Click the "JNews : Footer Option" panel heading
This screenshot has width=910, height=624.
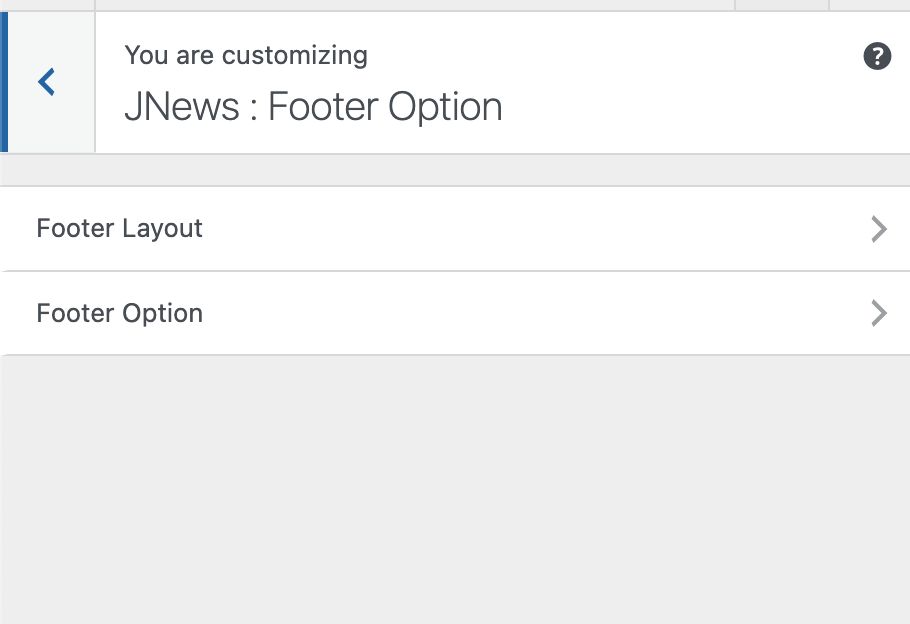click(313, 107)
